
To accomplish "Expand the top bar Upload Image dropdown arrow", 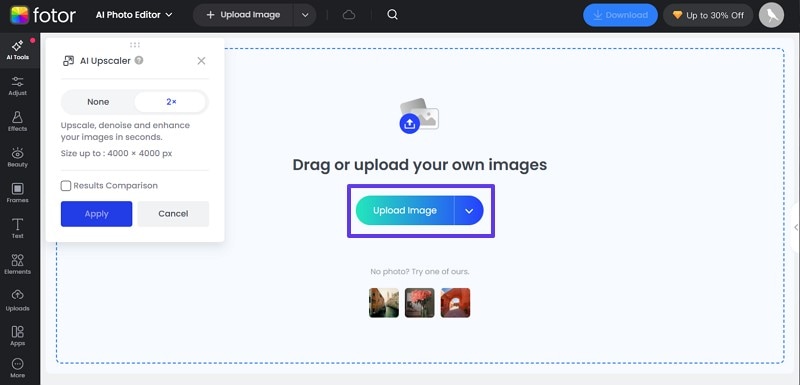I will coord(305,15).
